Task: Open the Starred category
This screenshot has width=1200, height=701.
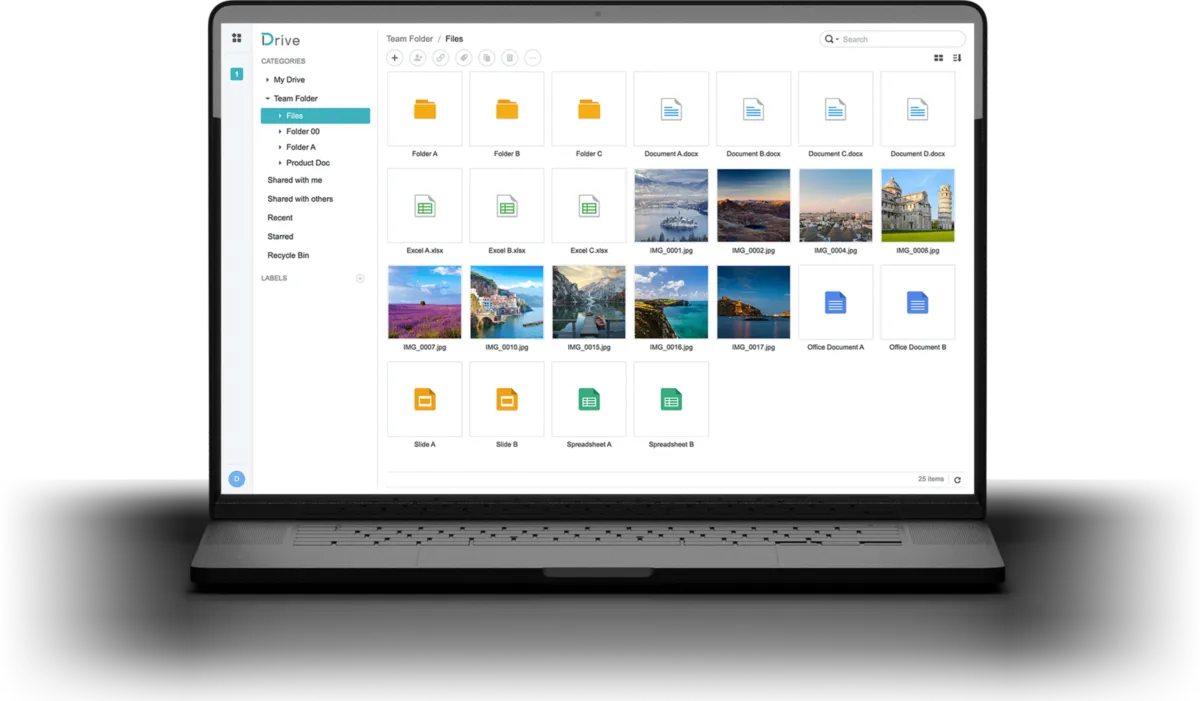Action: click(280, 236)
